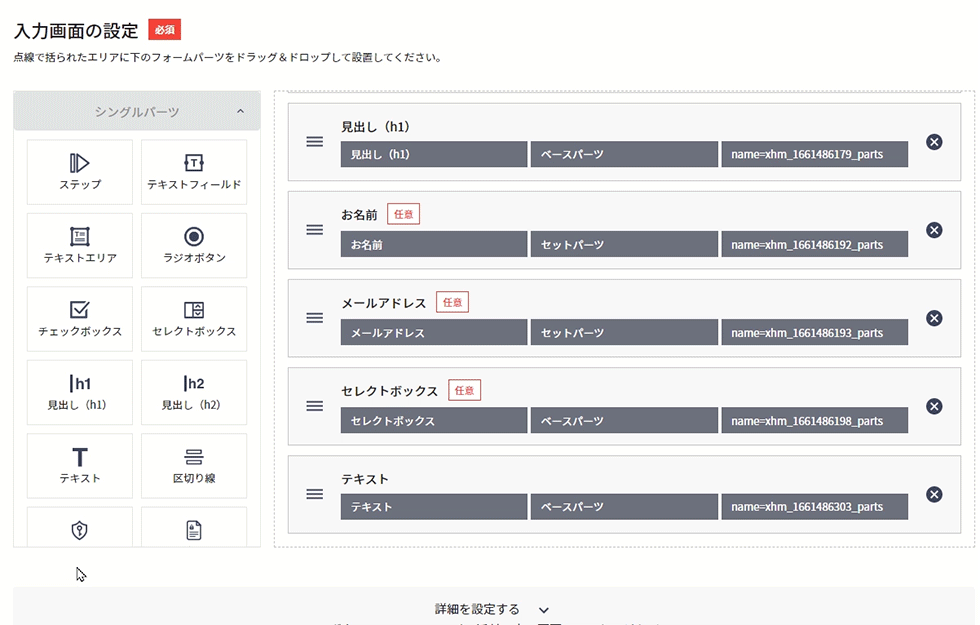
Task: Select the ステップ step part icon
Action: coord(80,163)
